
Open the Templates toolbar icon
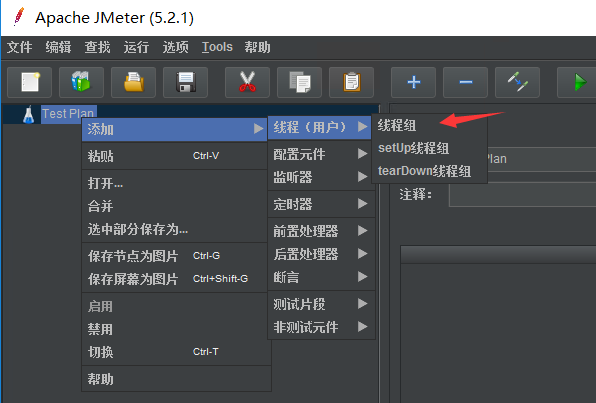[81, 82]
